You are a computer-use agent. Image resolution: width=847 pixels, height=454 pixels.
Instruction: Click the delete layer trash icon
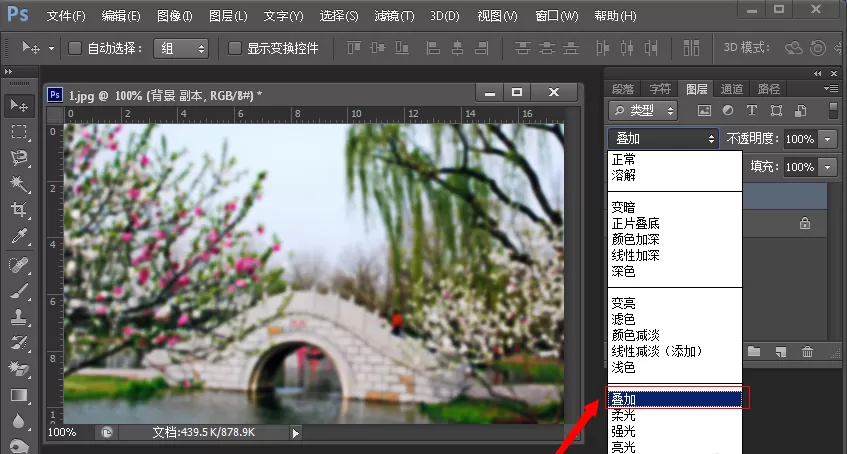coord(807,352)
